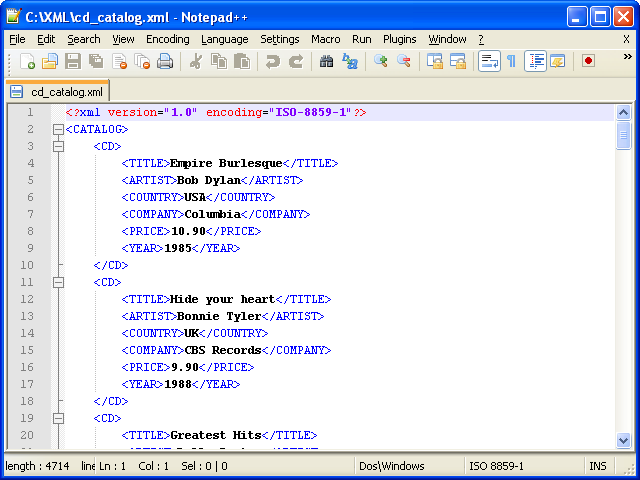Click the 'length : 4714' status entry
Screen dimensions: 640x480
[37, 466]
